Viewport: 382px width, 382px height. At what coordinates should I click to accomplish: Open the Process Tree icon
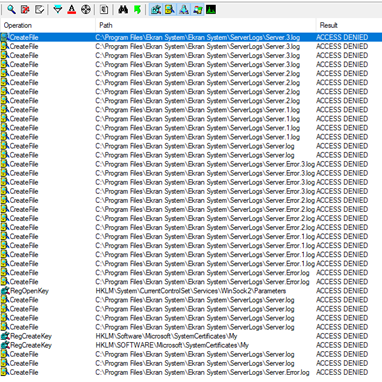(104, 10)
